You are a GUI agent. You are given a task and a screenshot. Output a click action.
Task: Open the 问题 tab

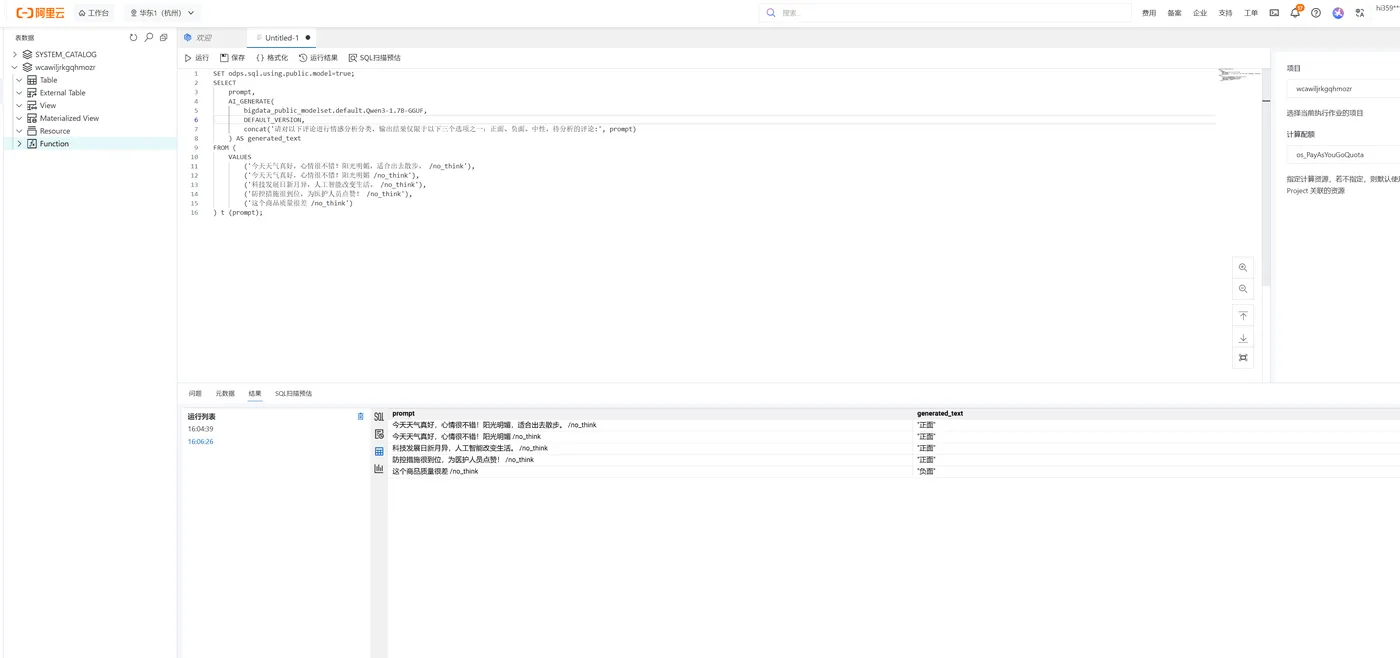tap(195, 394)
